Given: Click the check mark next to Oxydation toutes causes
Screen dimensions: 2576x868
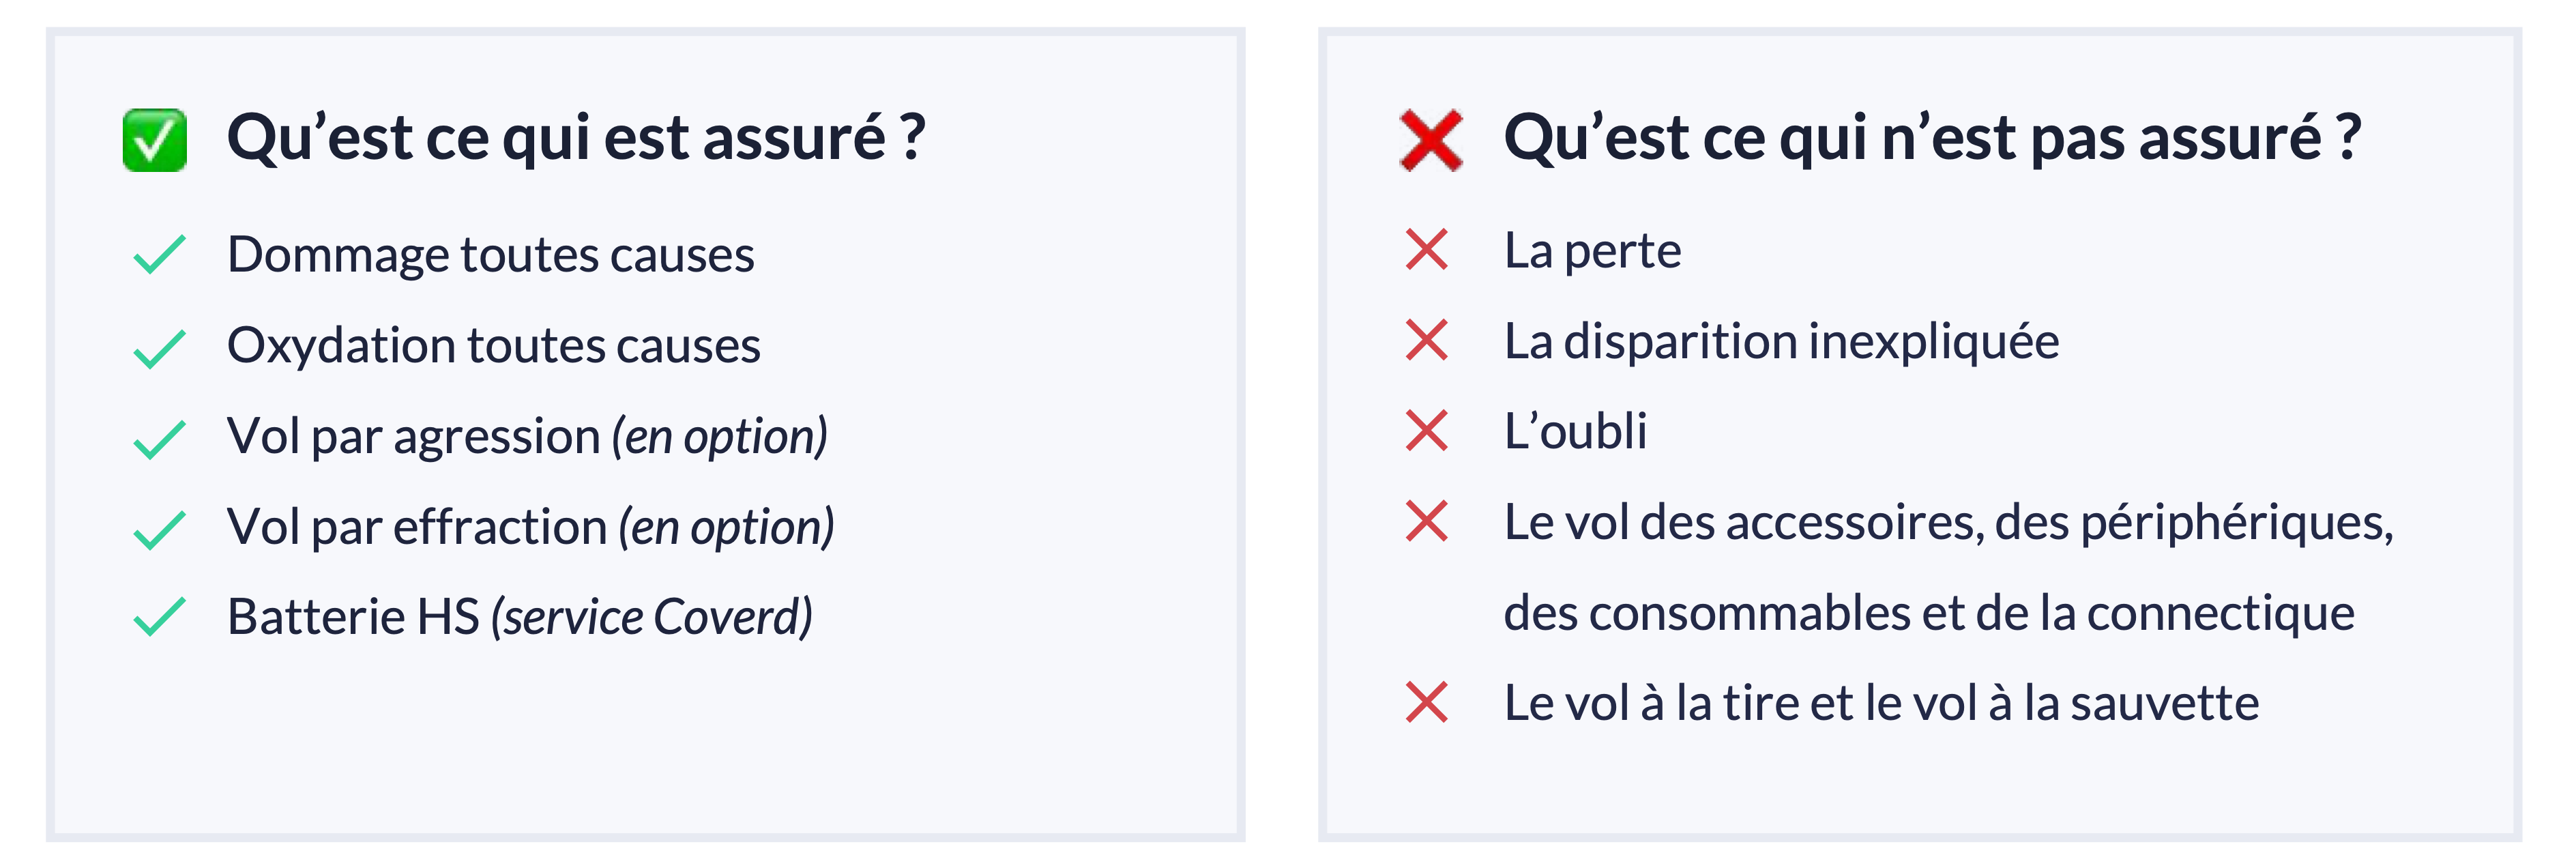Looking at the screenshot, I should [x=160, y=348].
